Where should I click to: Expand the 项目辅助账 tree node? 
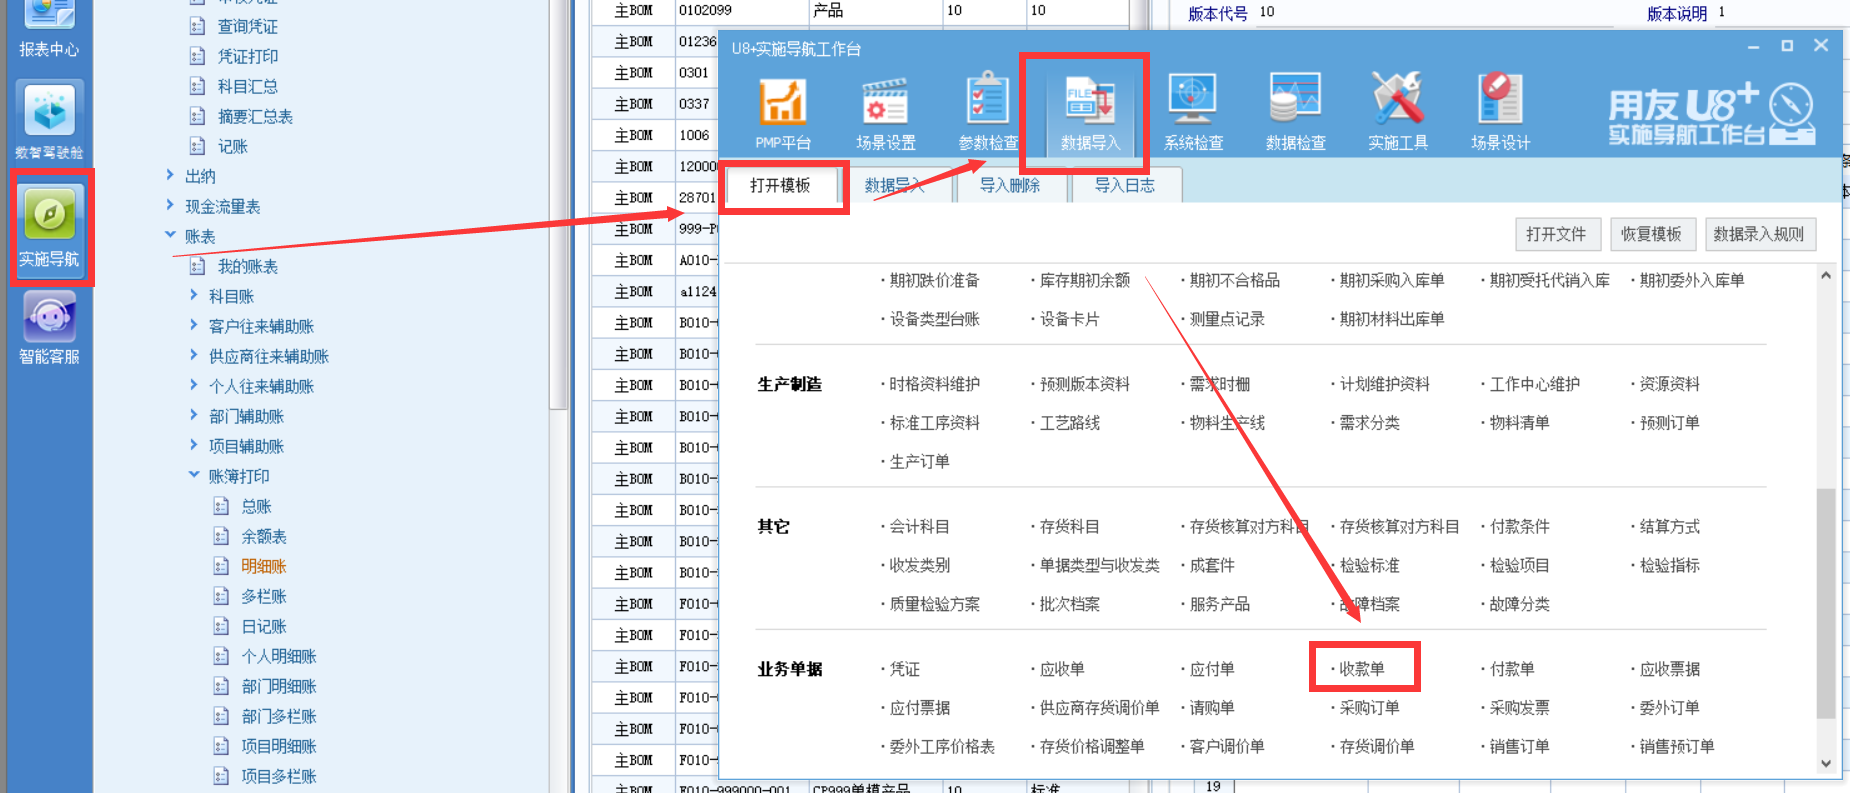[194, 445]
